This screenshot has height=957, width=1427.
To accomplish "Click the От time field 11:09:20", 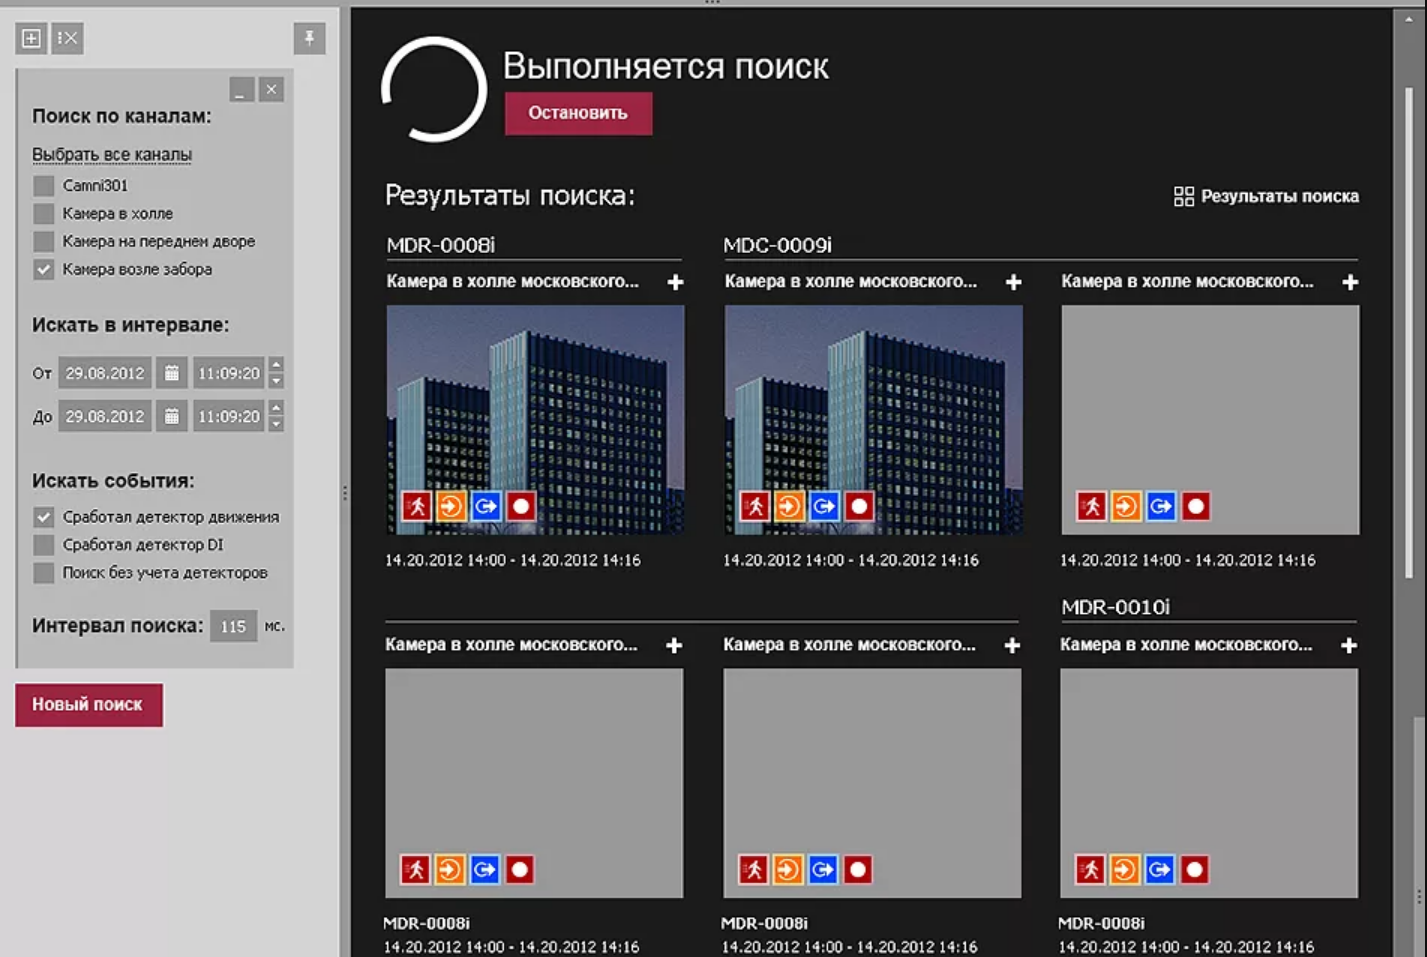I will 229,373.
